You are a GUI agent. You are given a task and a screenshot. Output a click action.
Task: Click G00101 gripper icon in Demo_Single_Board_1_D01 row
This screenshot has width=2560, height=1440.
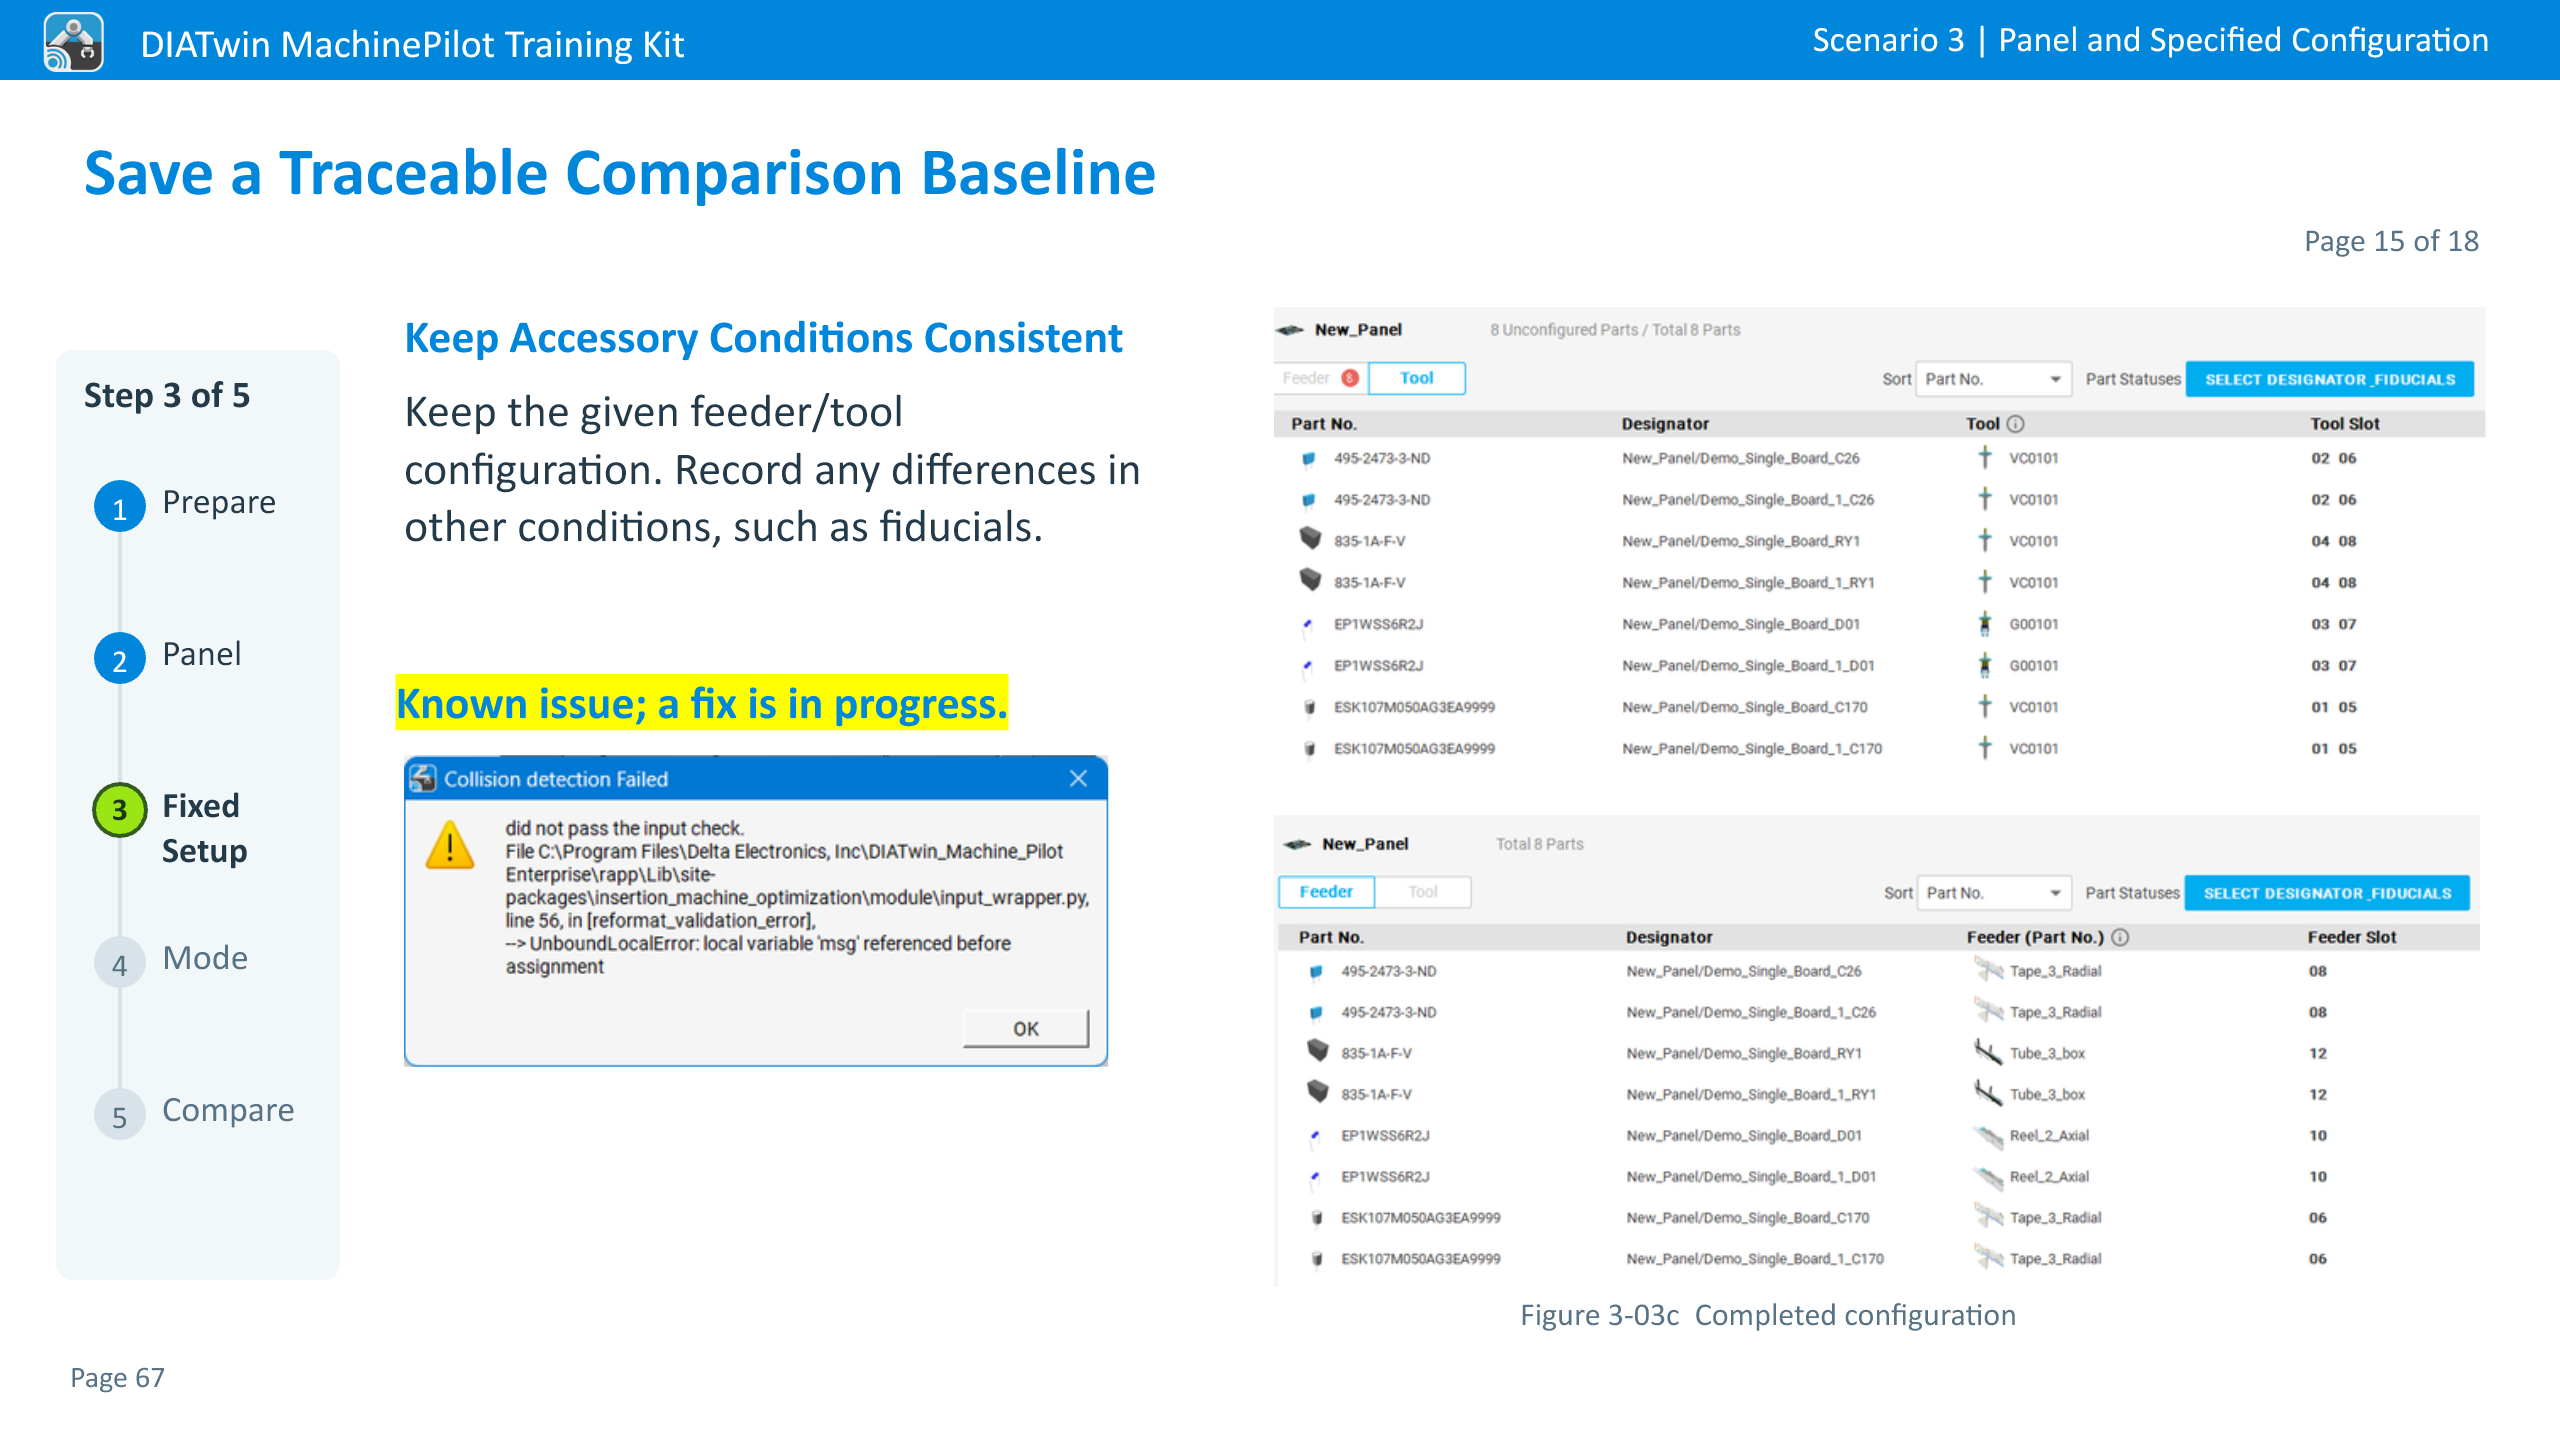[1985, 665]
